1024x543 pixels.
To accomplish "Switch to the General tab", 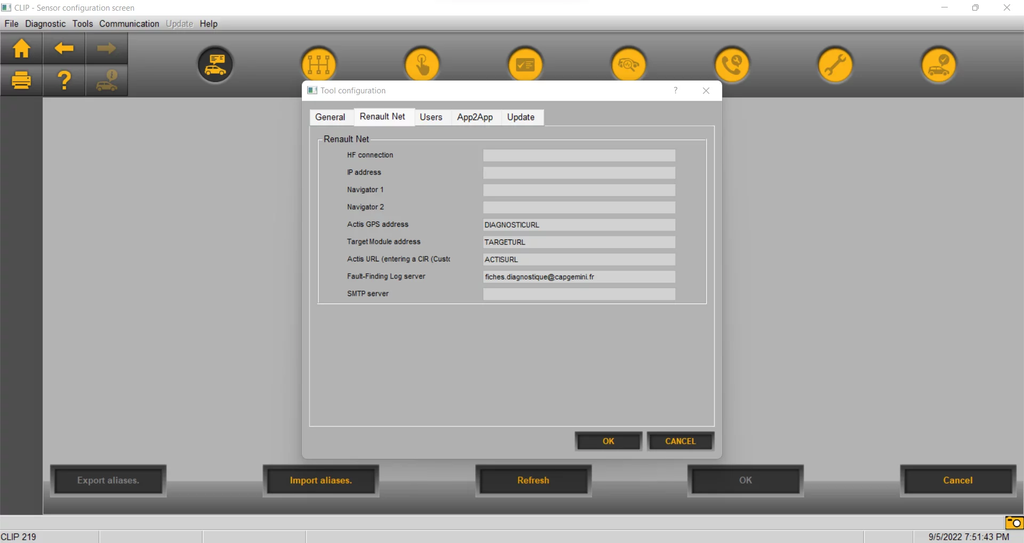I will (330, 117).
